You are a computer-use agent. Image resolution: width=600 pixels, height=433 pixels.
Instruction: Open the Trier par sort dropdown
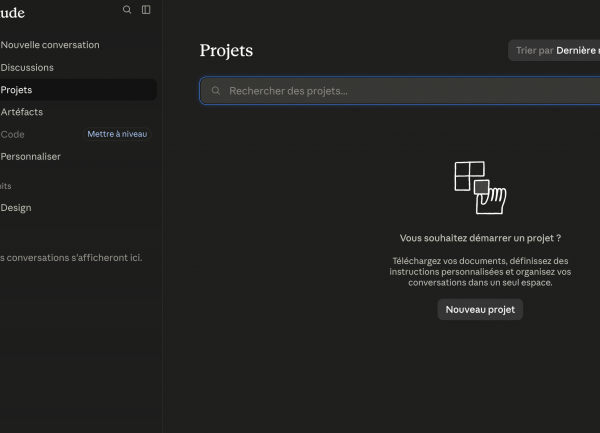pyautogui.click(x=554, y=50)
